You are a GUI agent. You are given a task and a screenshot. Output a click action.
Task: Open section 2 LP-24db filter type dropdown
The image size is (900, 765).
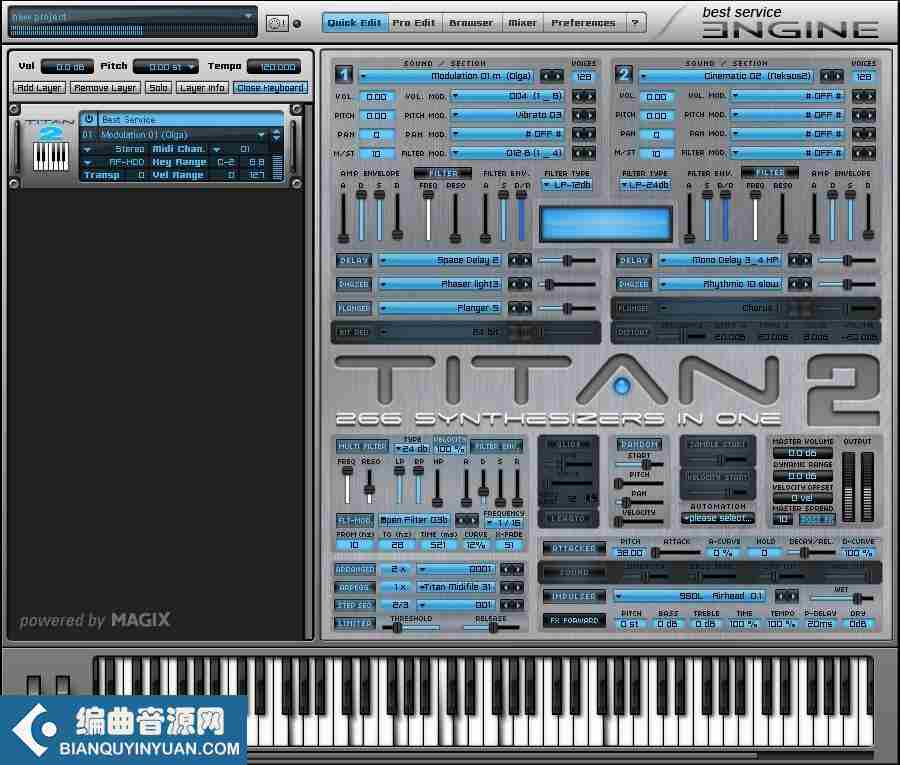point(646,185)
